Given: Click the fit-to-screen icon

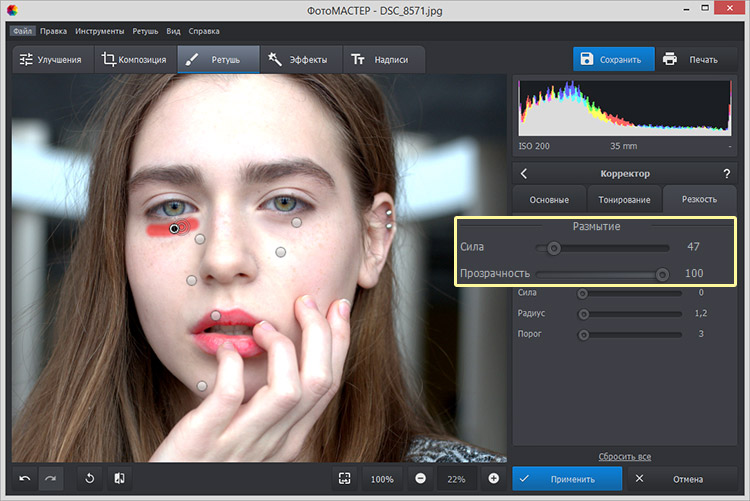Looking at the screenshot, I should pos(344,479).
